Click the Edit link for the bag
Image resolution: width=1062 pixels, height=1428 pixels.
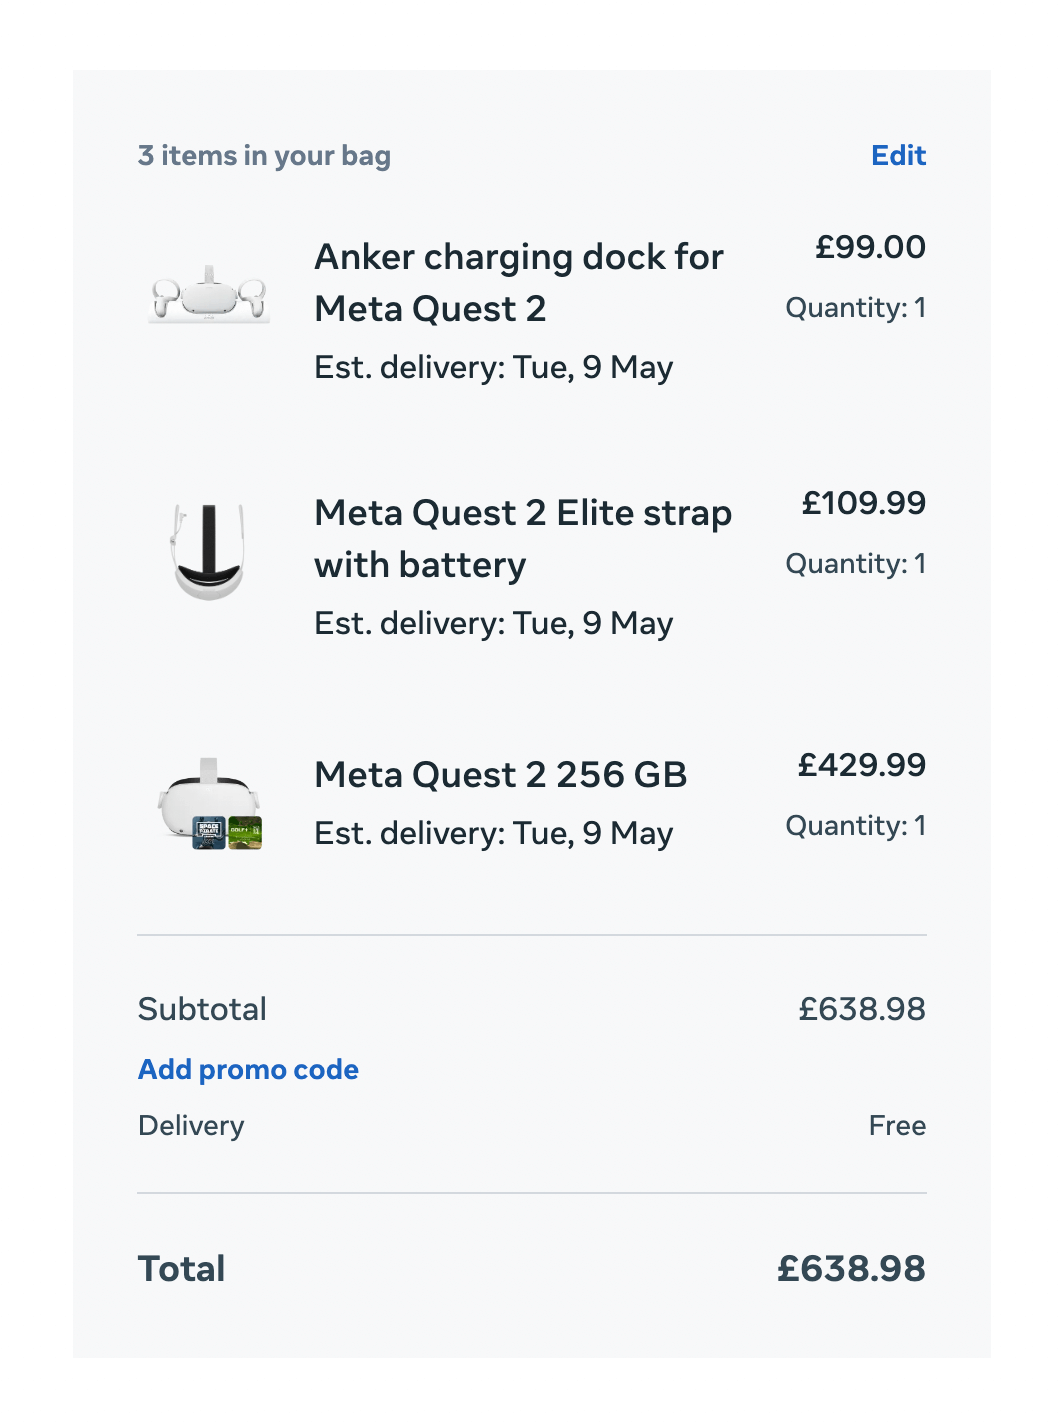898,156
